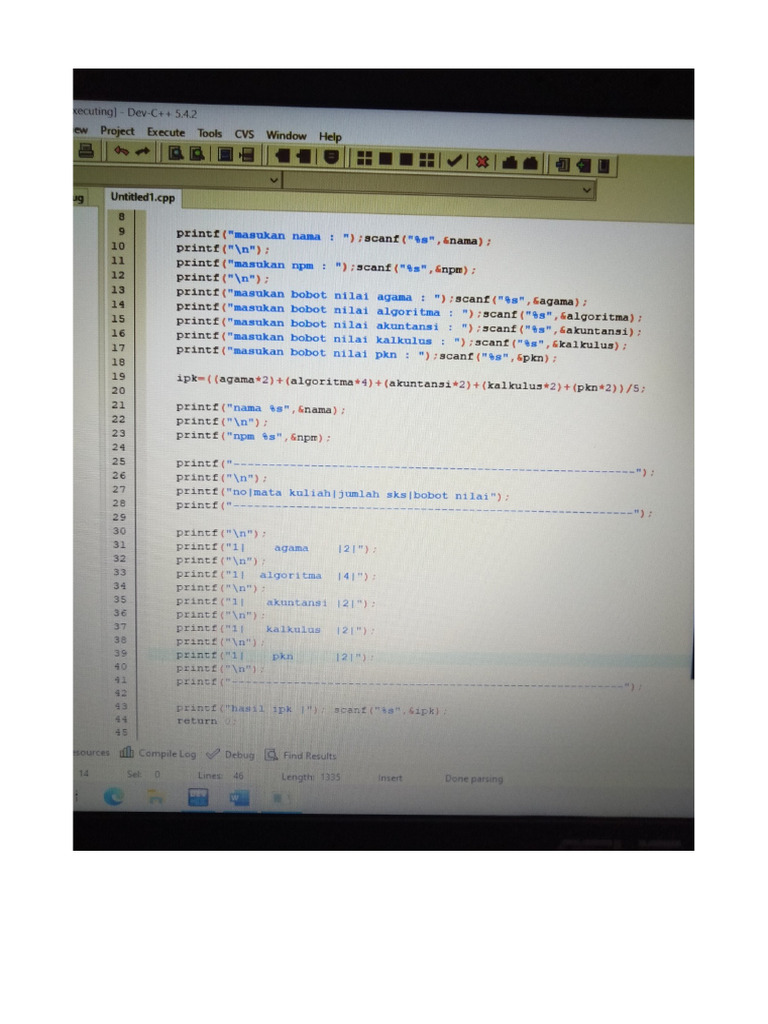The image size is (768, 1024).
Task: Click the 'return 0' line
Action: tap(206, 721)
